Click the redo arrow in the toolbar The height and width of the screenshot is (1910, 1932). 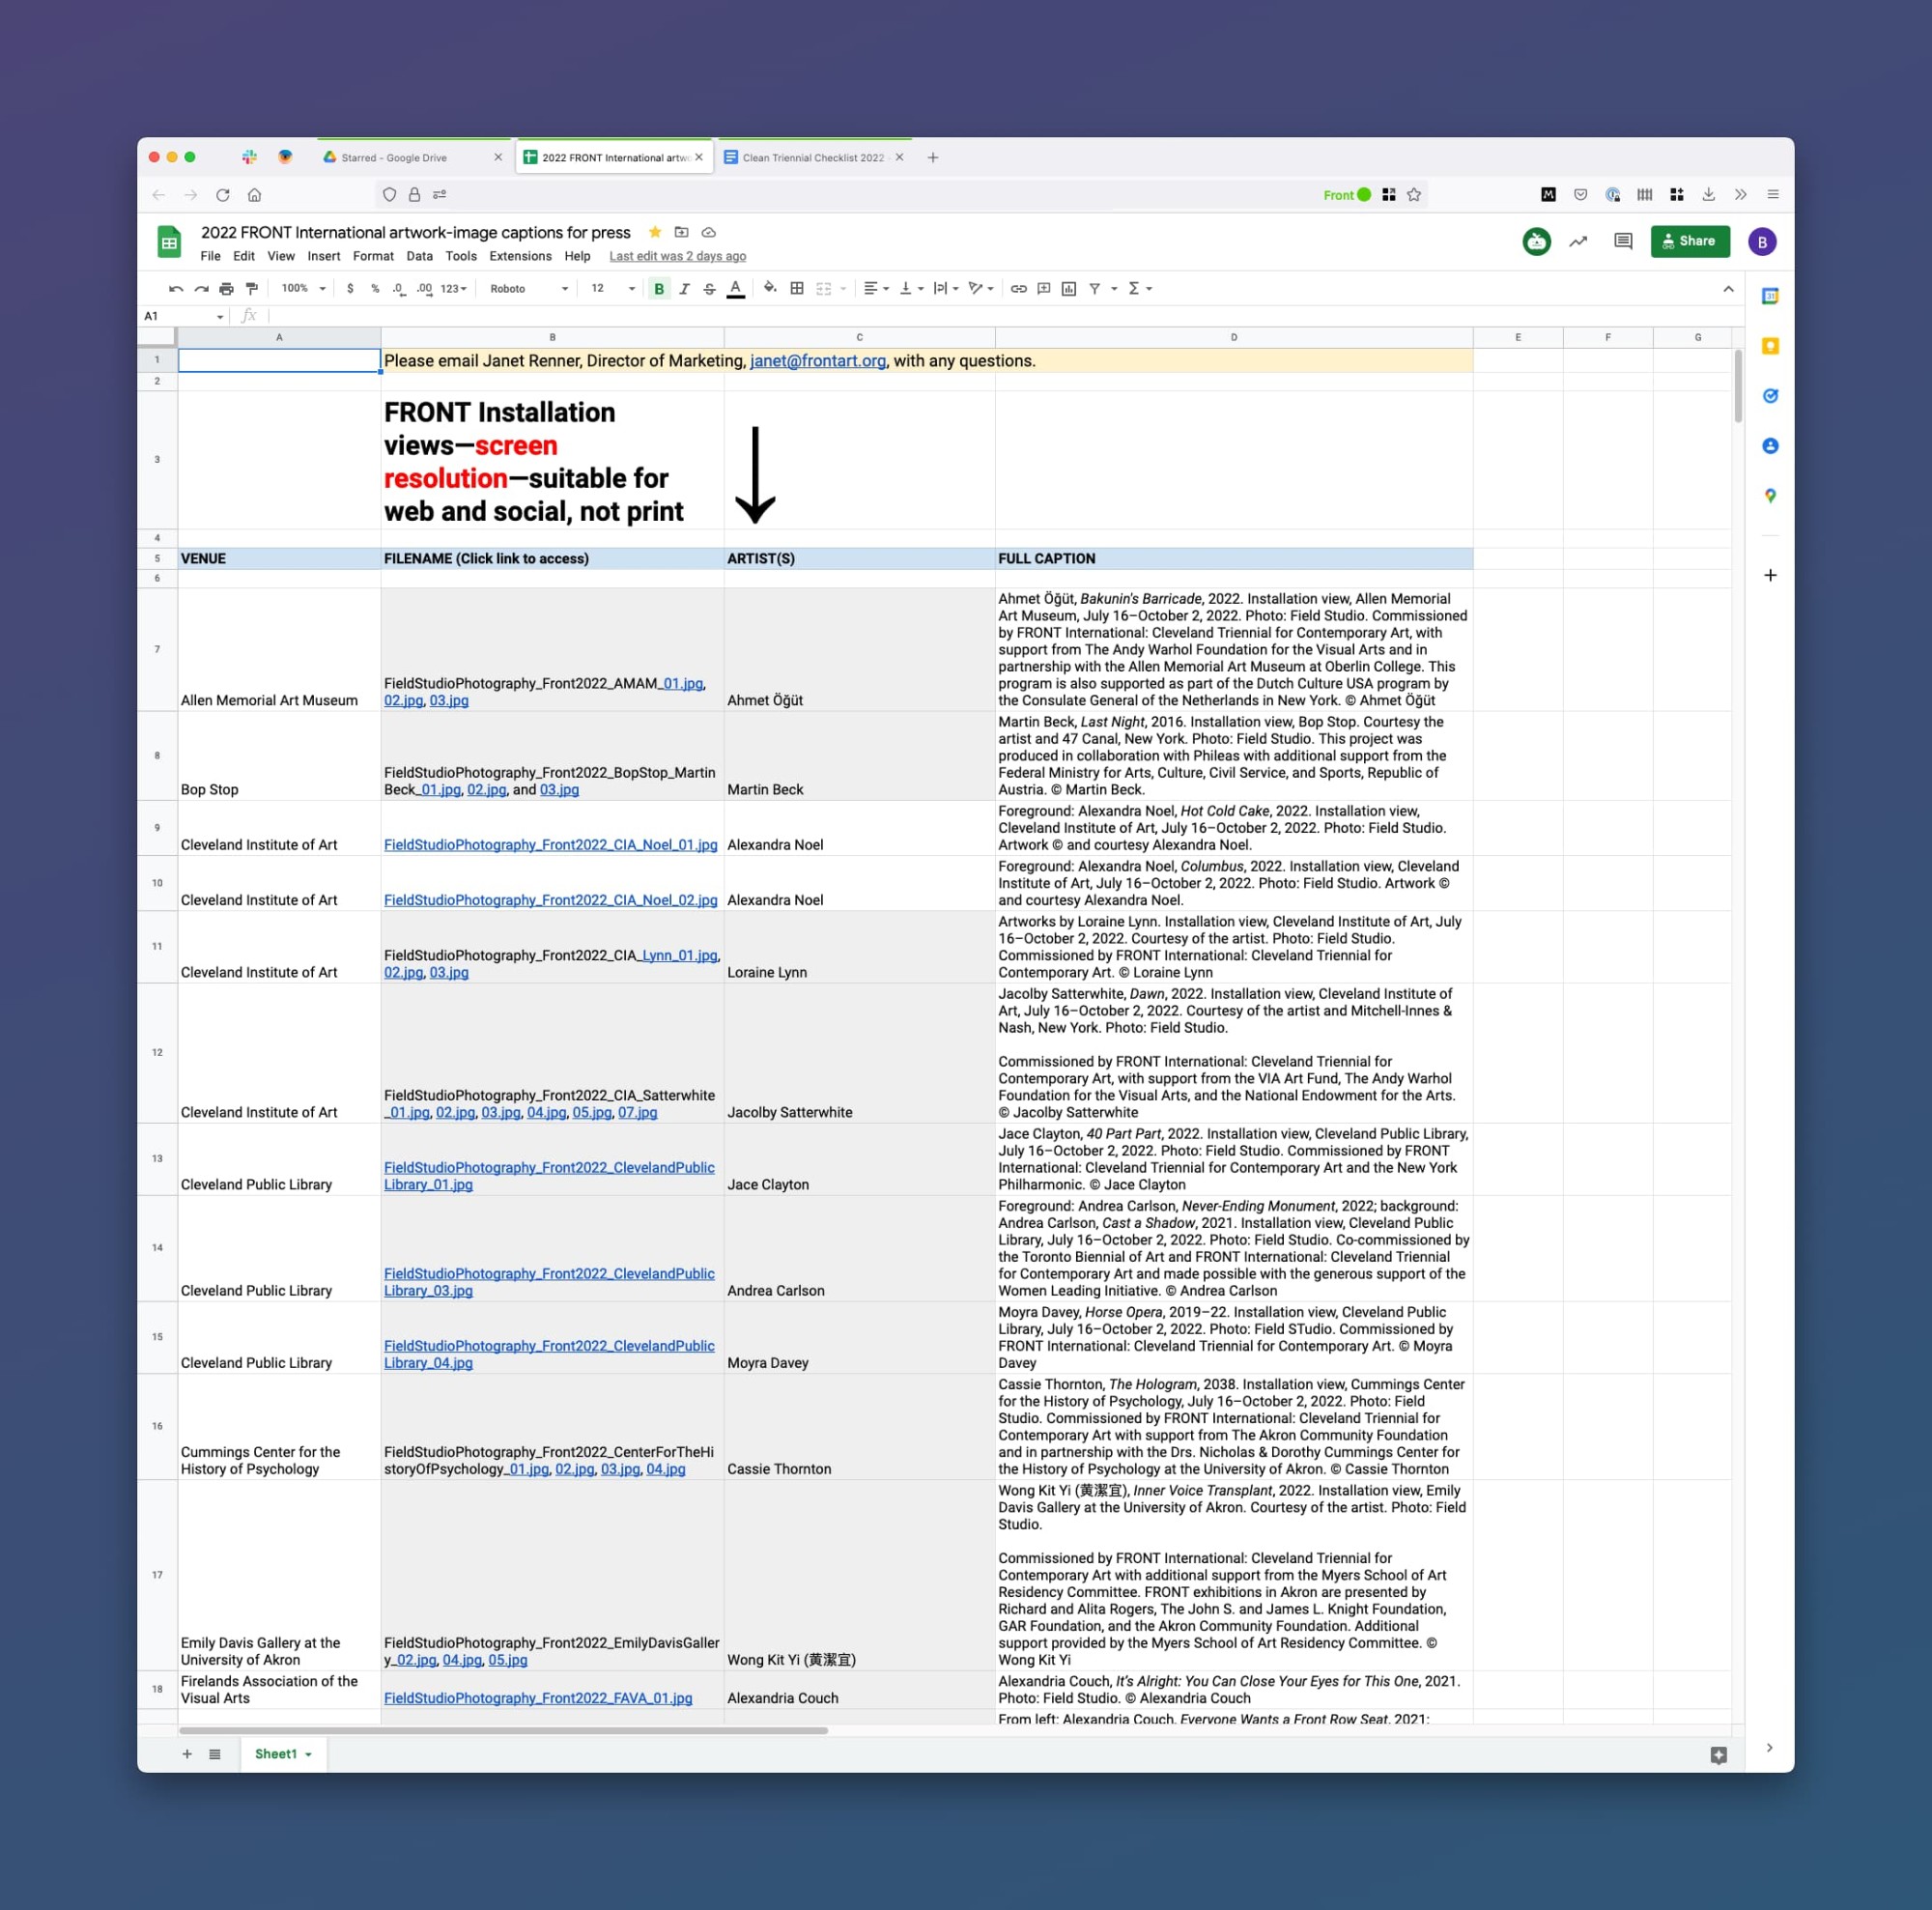[x=201, y=289]
